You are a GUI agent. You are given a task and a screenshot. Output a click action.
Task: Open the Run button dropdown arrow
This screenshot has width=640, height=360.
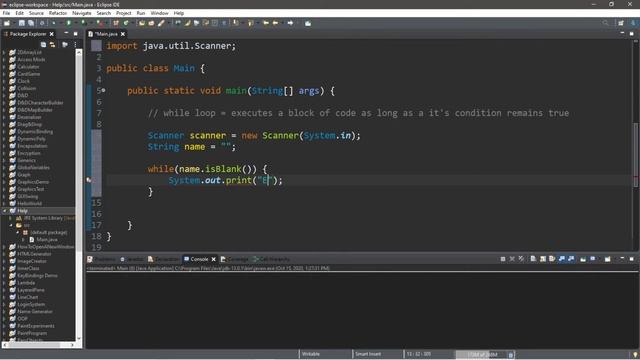pyautogui.click(x=75, y=23)
